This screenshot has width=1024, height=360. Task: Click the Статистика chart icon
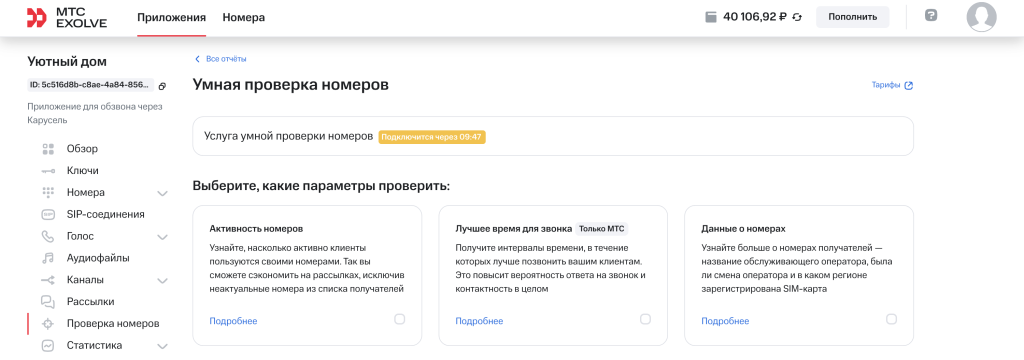(x=48, y=346)
